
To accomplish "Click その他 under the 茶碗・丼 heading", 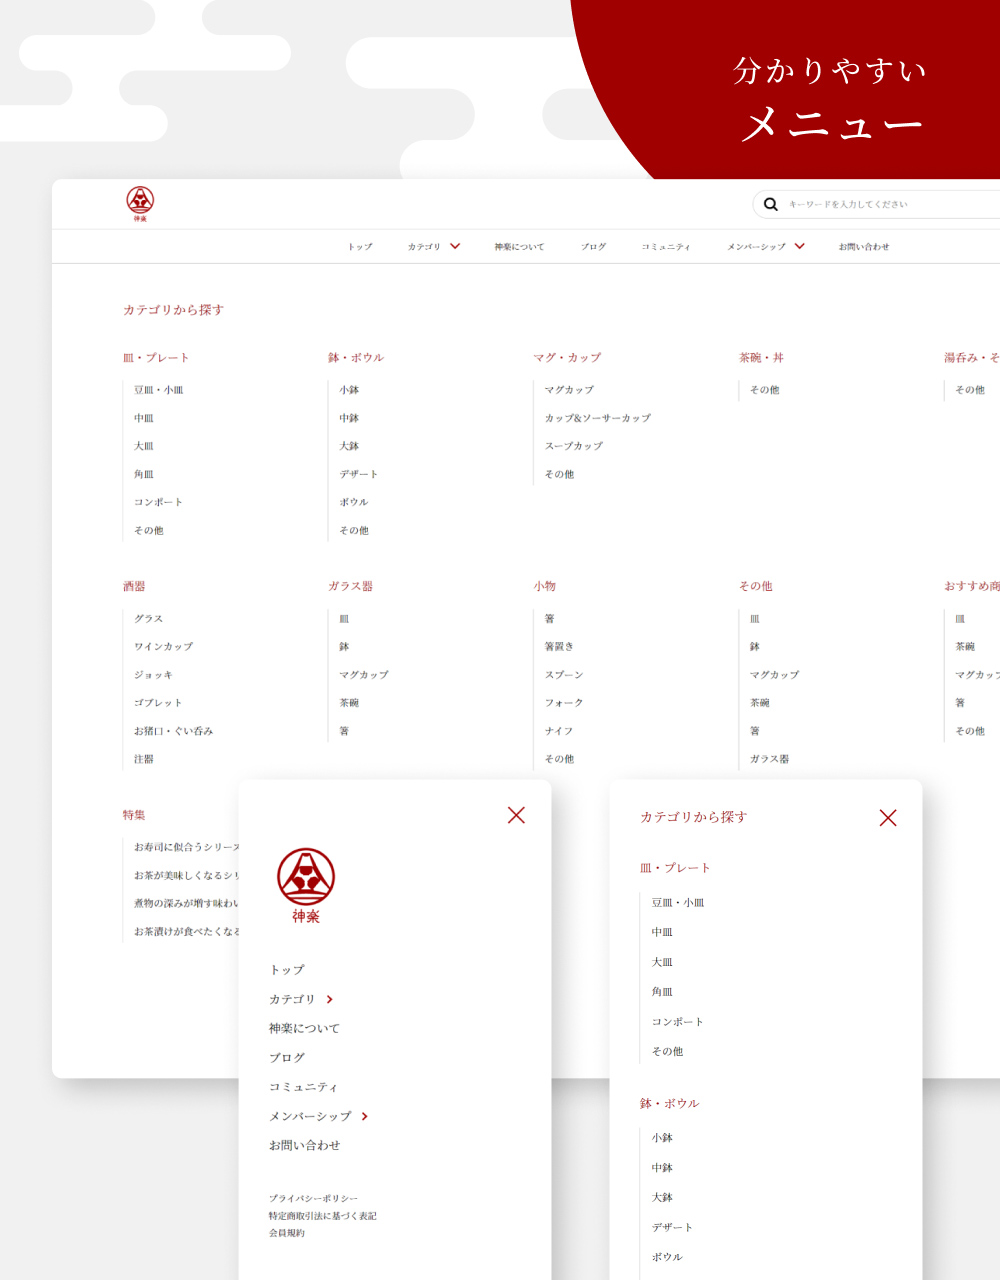I will point(765,390).
